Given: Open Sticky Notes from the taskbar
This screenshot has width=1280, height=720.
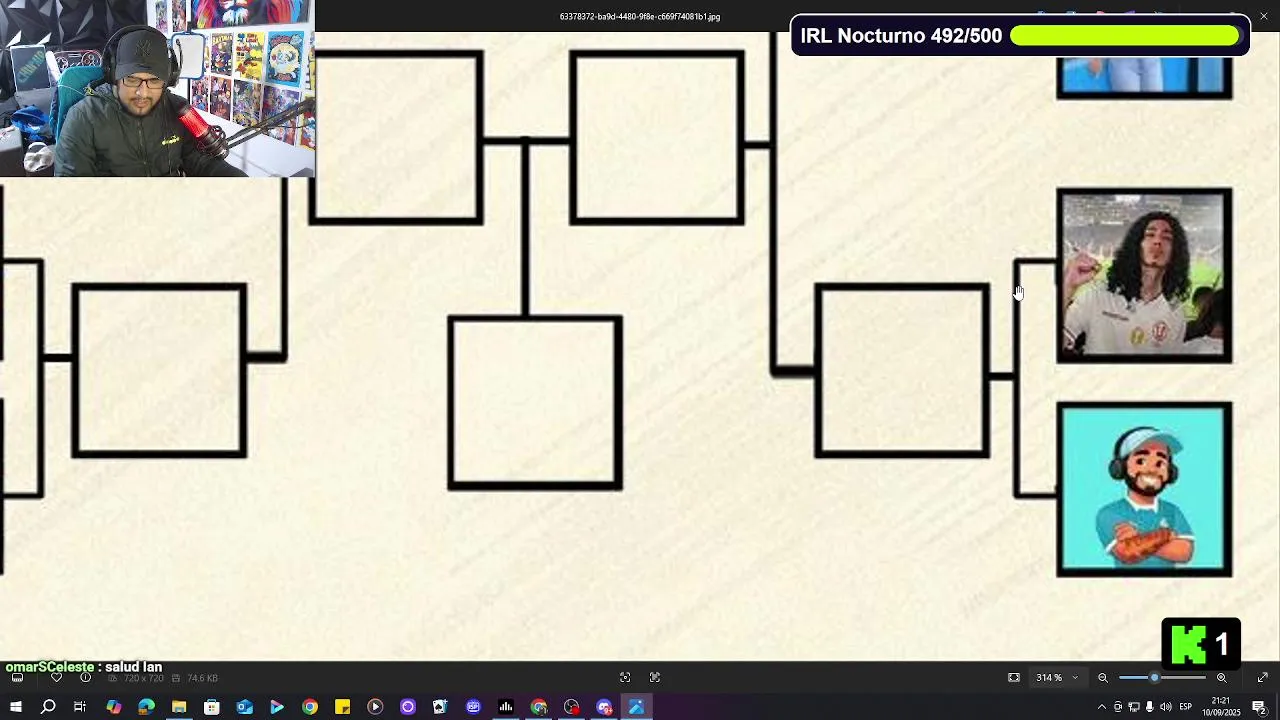Looking at the screenshot, I should (342, 708).
